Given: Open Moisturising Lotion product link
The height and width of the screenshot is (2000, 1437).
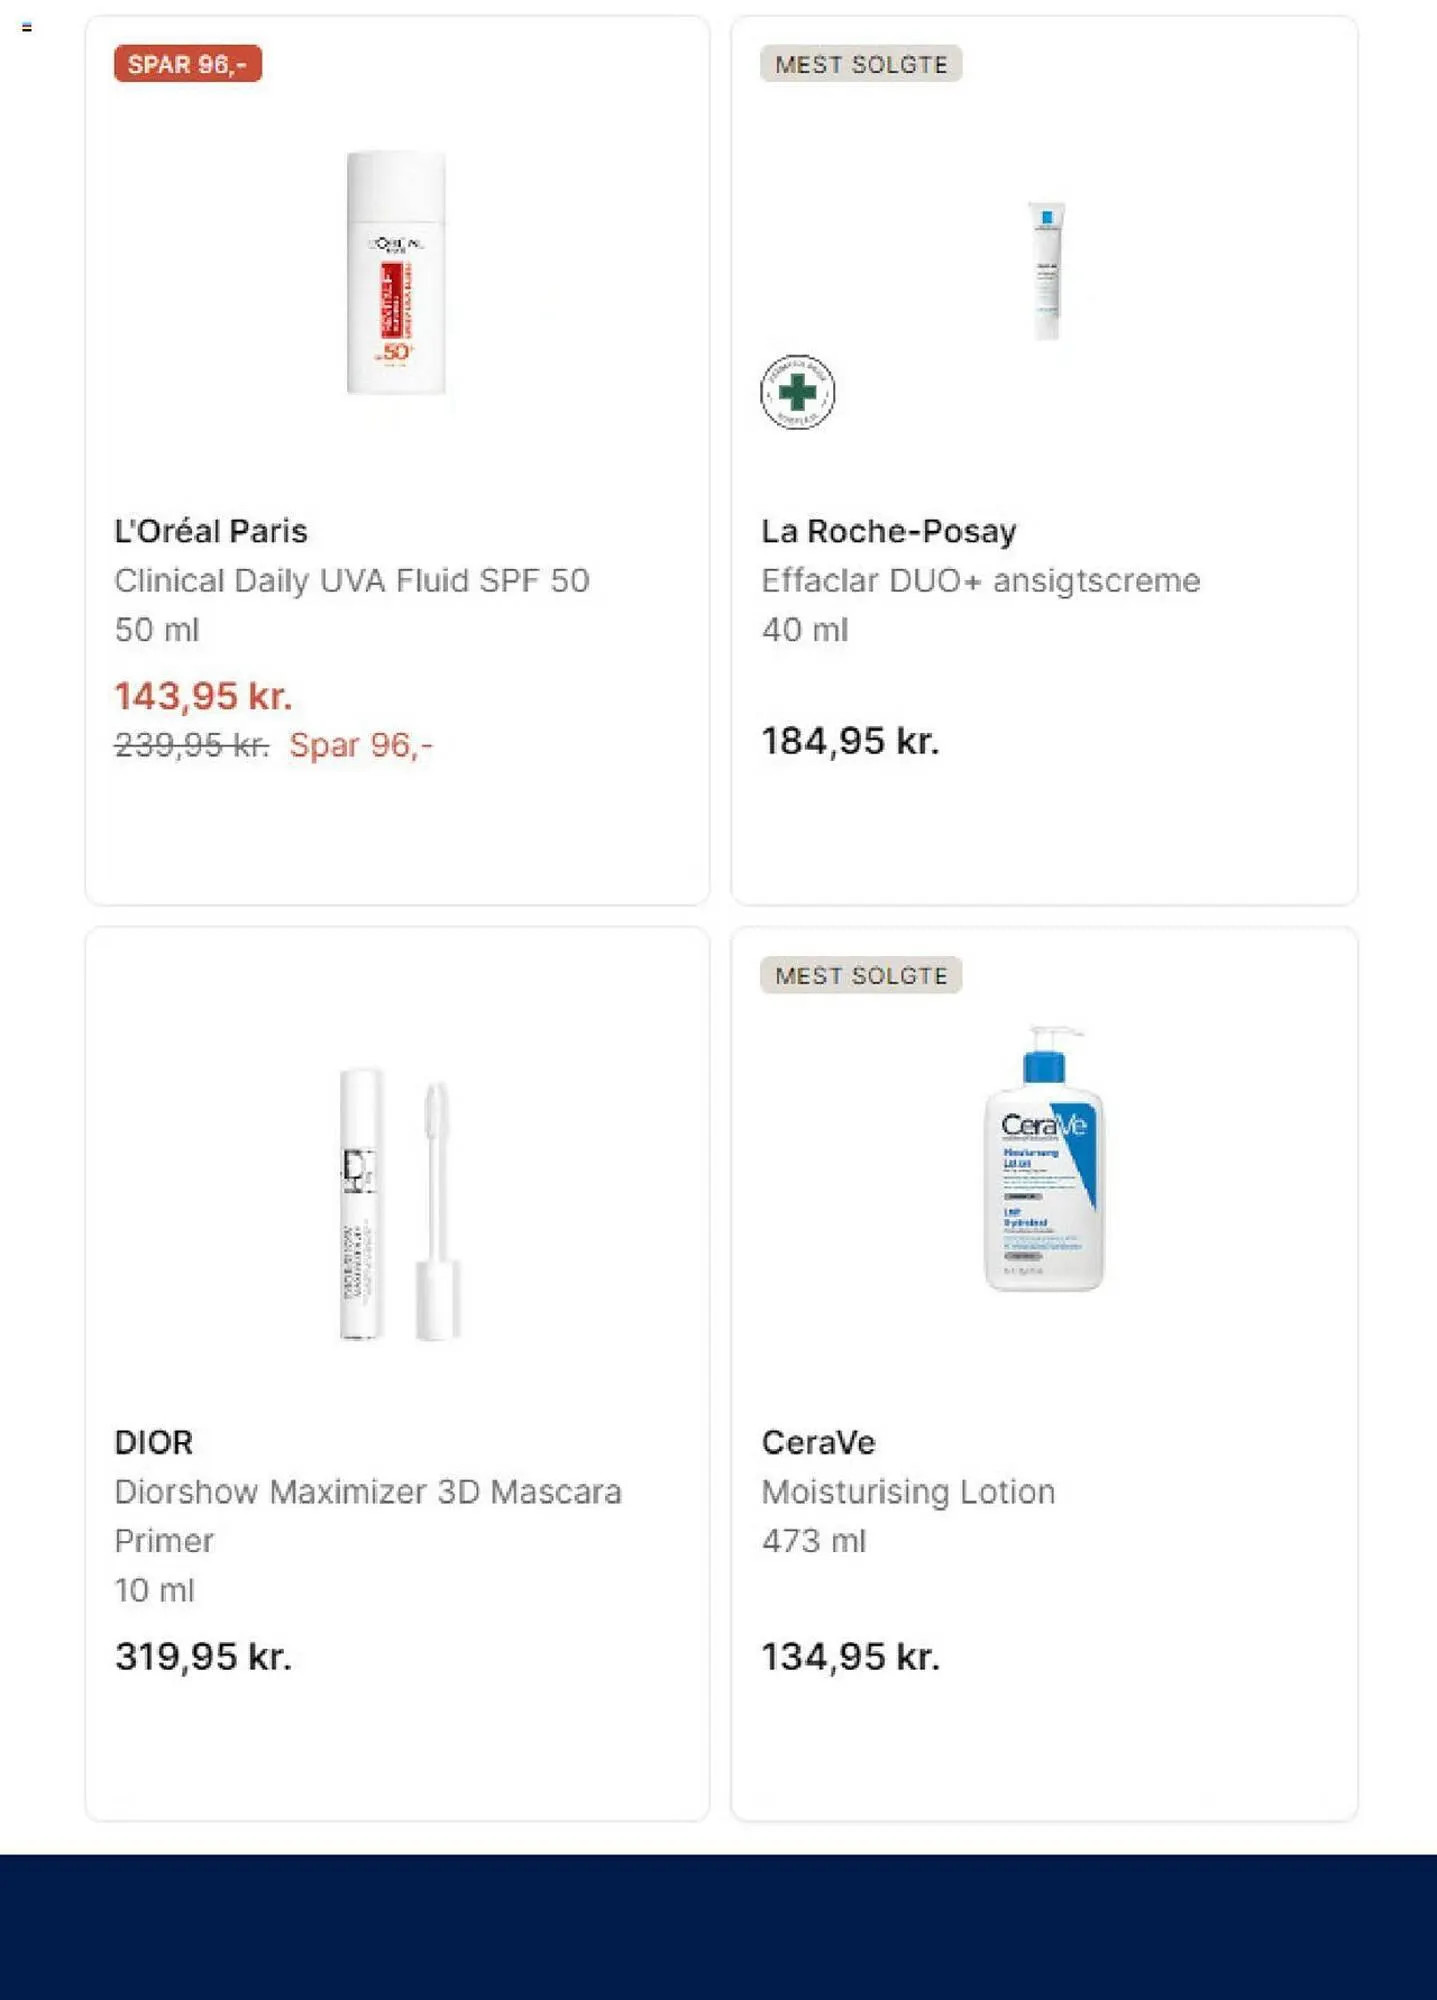Looking at the screenshot, I should 907,1492.
